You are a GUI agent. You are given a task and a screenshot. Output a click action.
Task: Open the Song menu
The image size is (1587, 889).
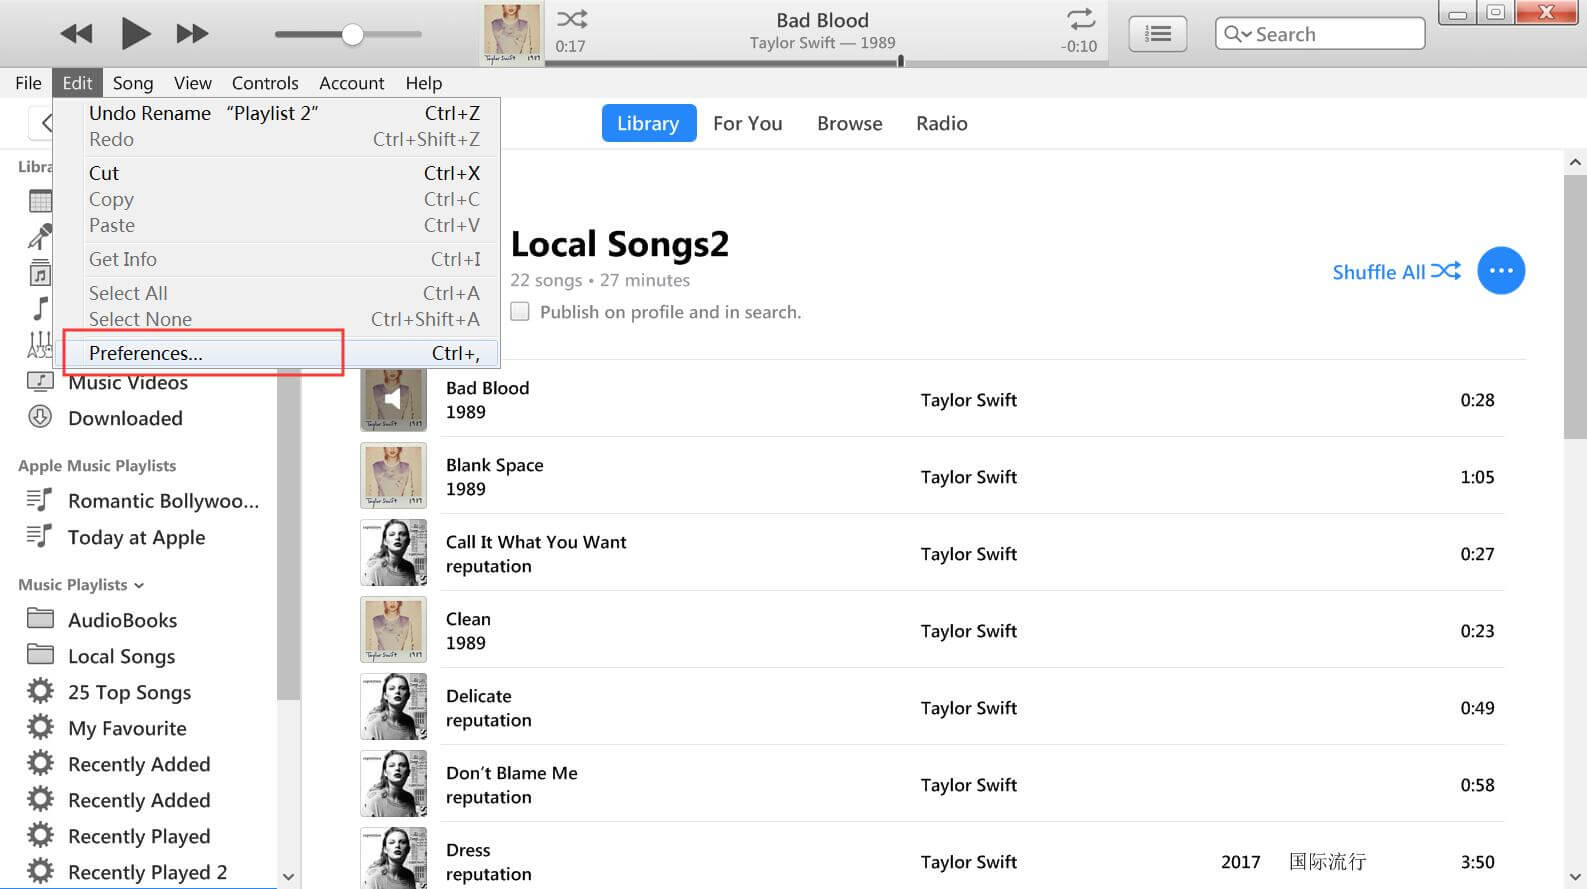(133, 83)
